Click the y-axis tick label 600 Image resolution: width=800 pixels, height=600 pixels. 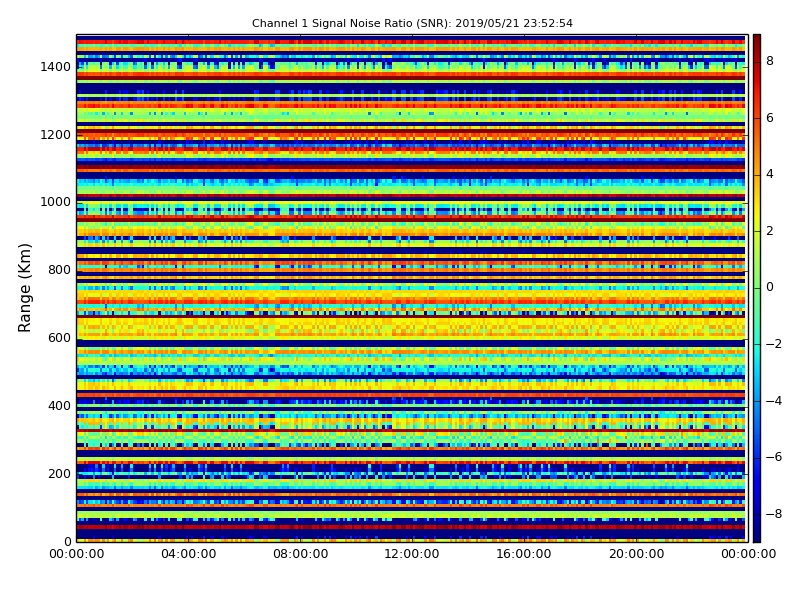click(x=59, y=338)
